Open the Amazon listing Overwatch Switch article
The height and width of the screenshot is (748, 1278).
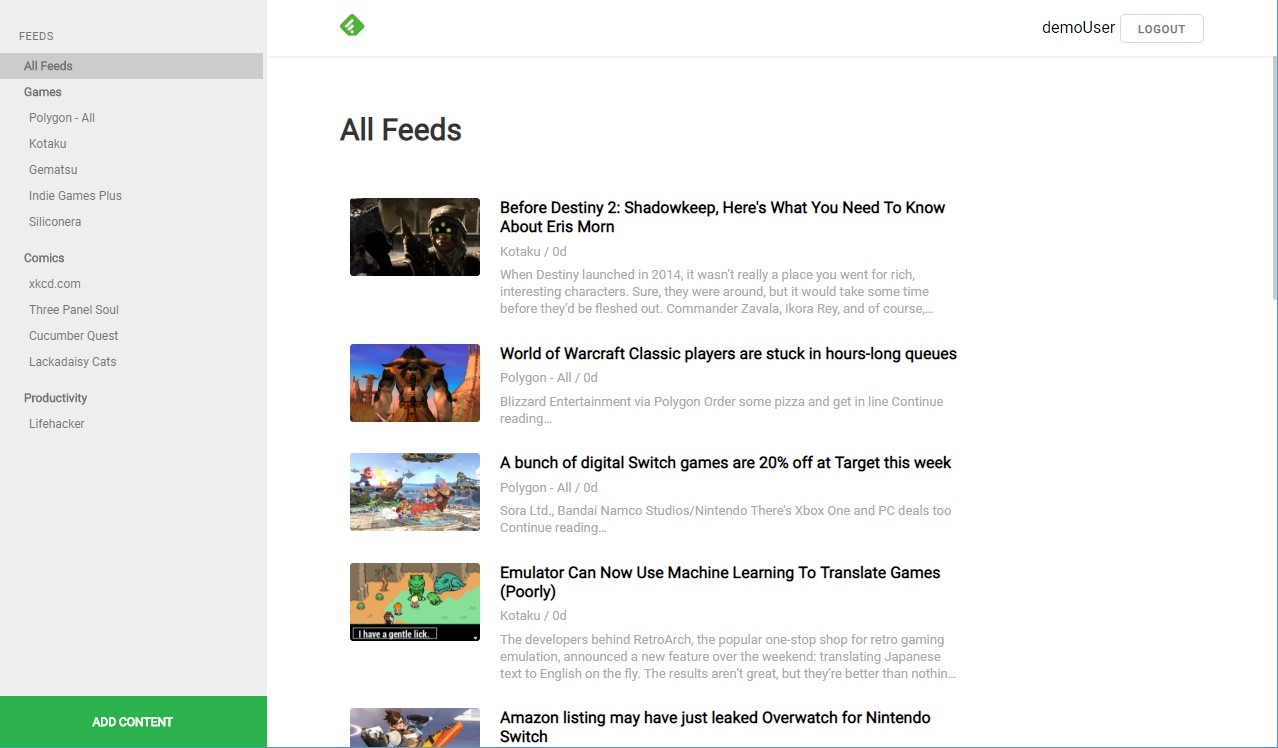(x=717, y=727)
